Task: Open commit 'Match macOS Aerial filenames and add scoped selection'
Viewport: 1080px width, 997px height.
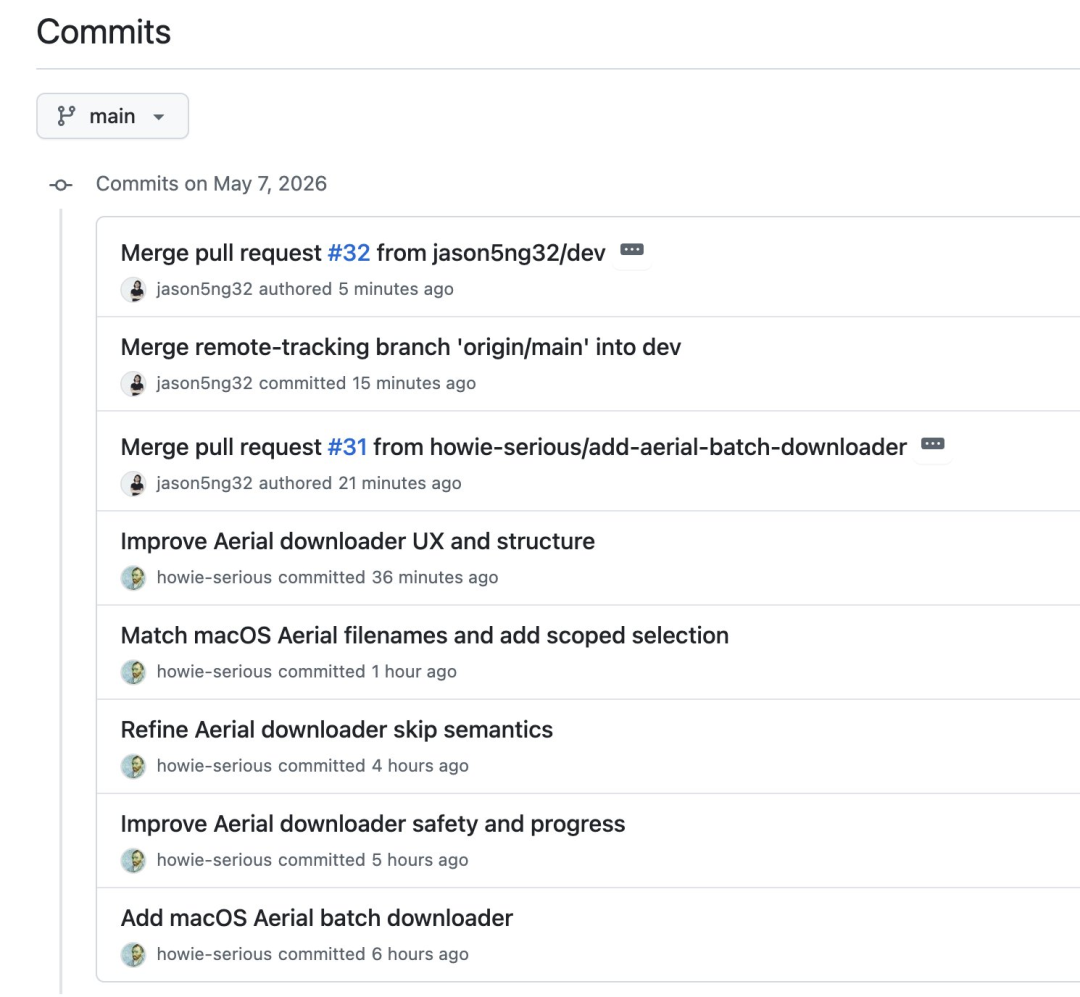Action: pos(424,635)
